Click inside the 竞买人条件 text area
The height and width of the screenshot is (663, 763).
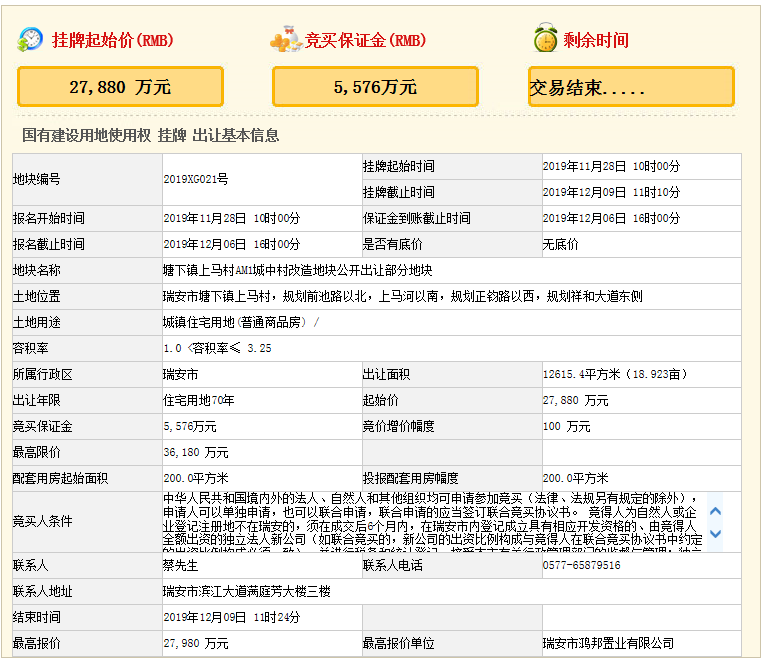(x=430, y=521)
